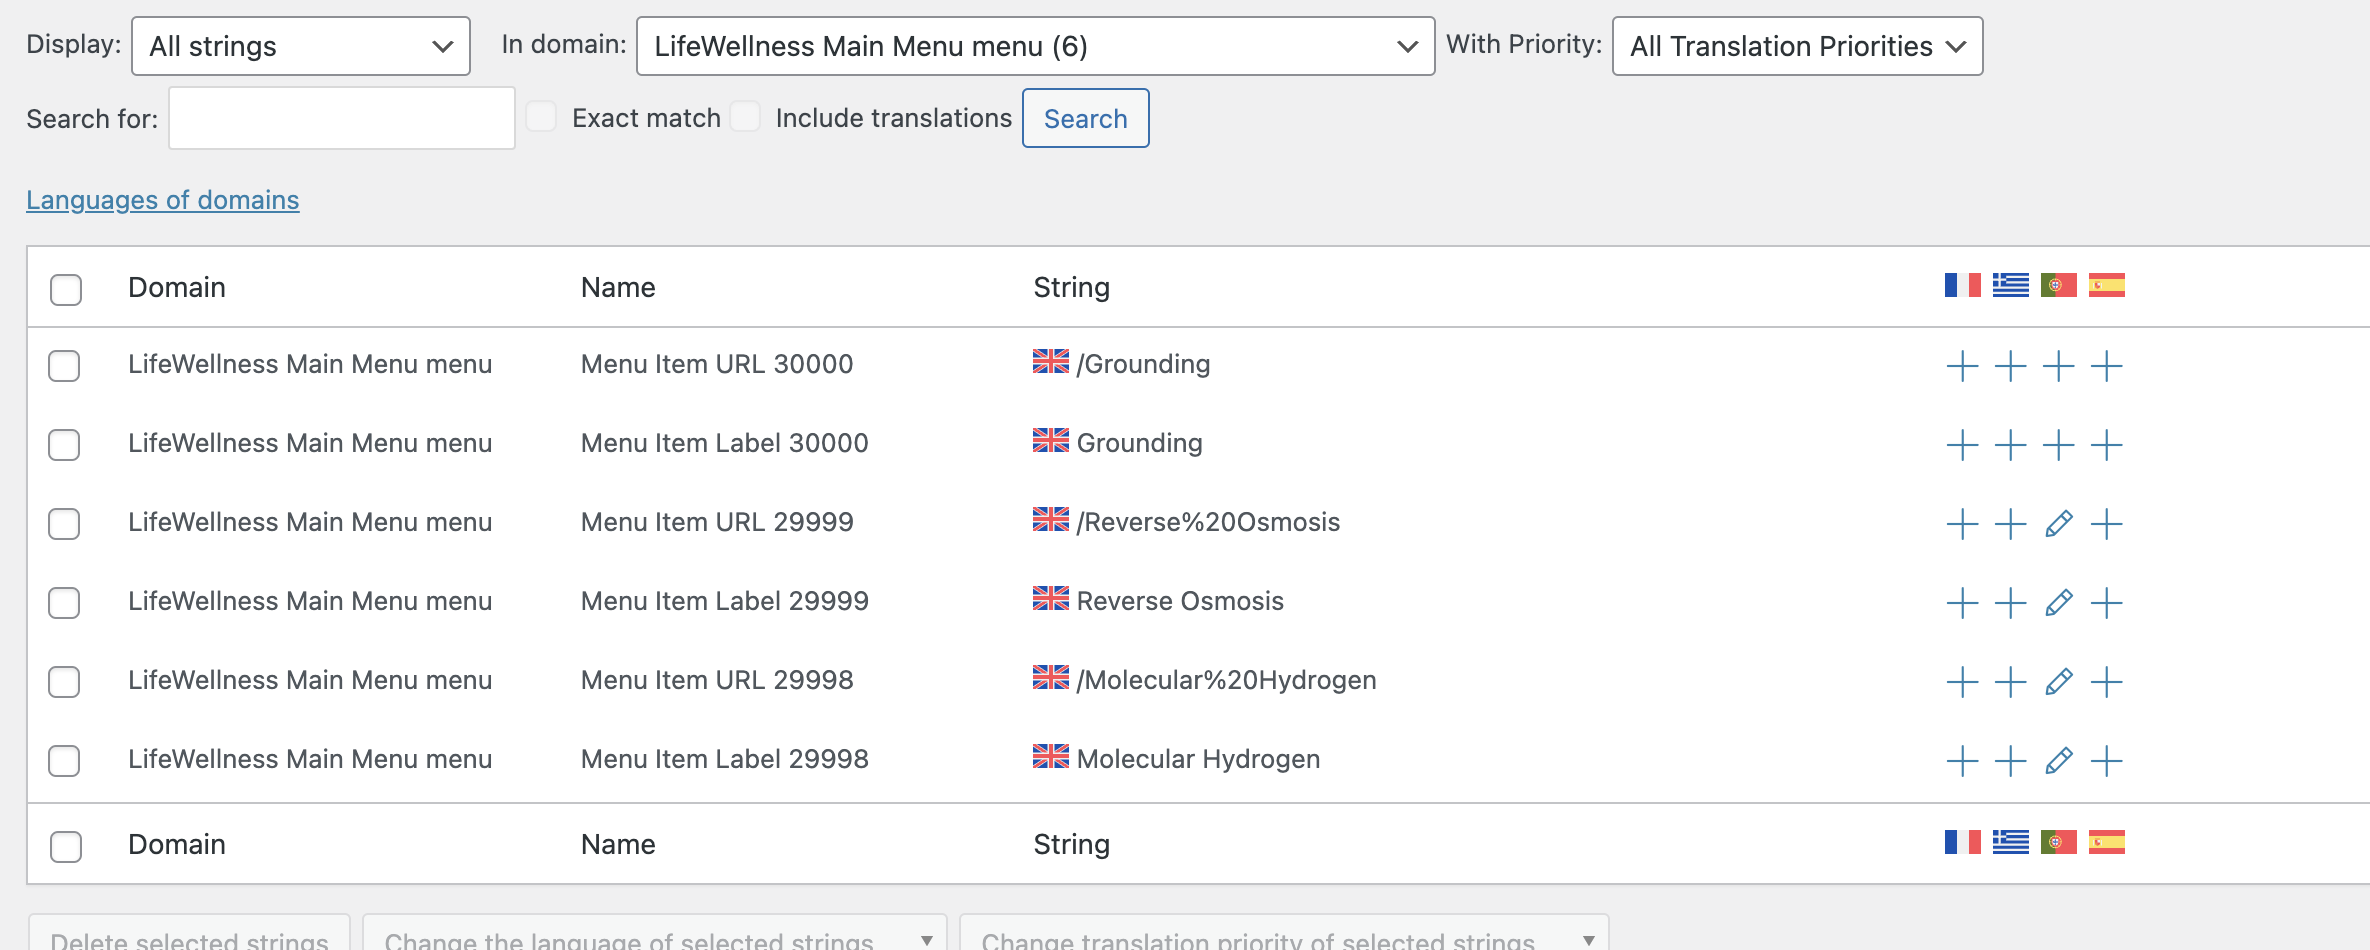Open the Languages of domains link
This screenshot has height=950, width=2370.
click(163, 200)
